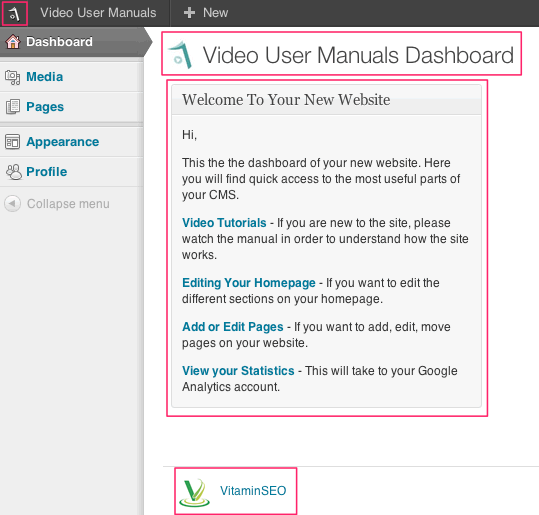539x515 pixels.
Task: Click the Media icon in the sidebar
Action: pos(13,77)
